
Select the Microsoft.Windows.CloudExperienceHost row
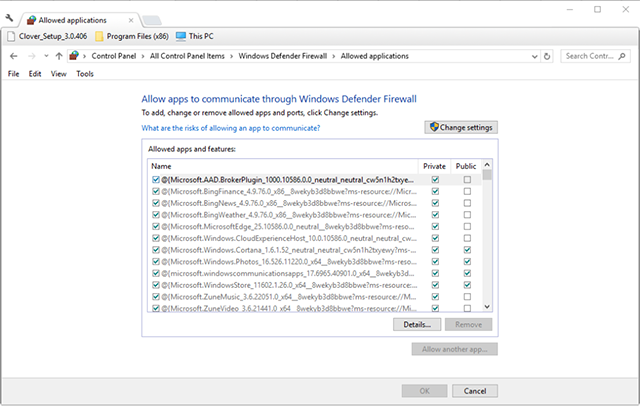coord(315,238)
